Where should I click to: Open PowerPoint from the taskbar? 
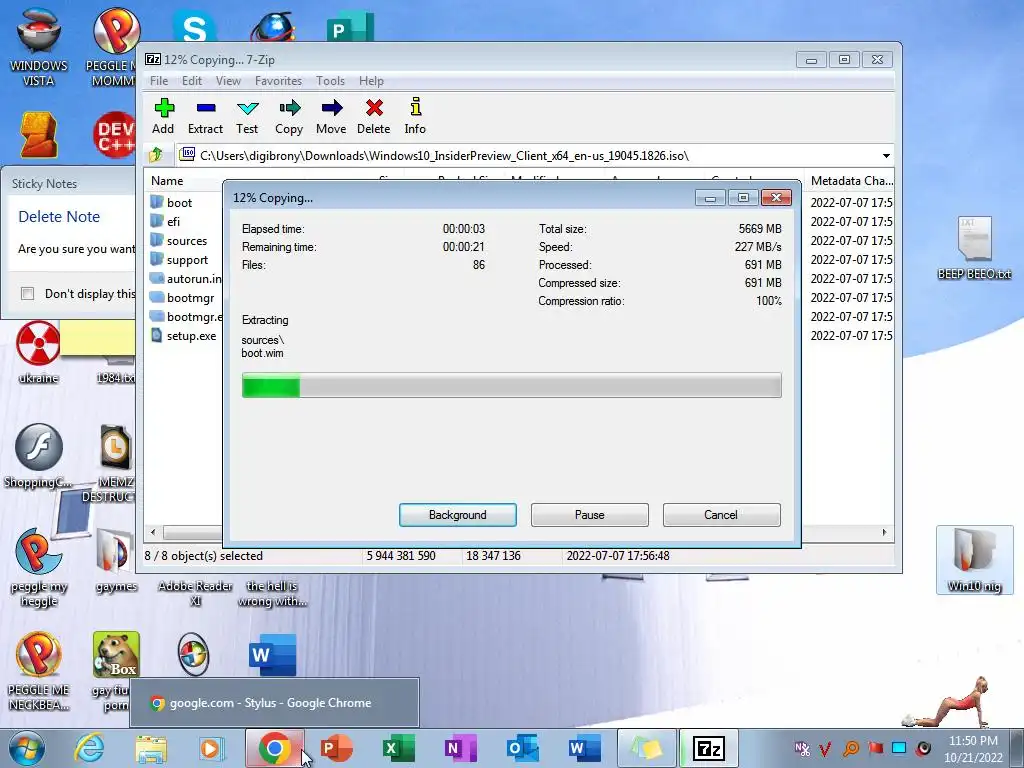pos(336,748)
